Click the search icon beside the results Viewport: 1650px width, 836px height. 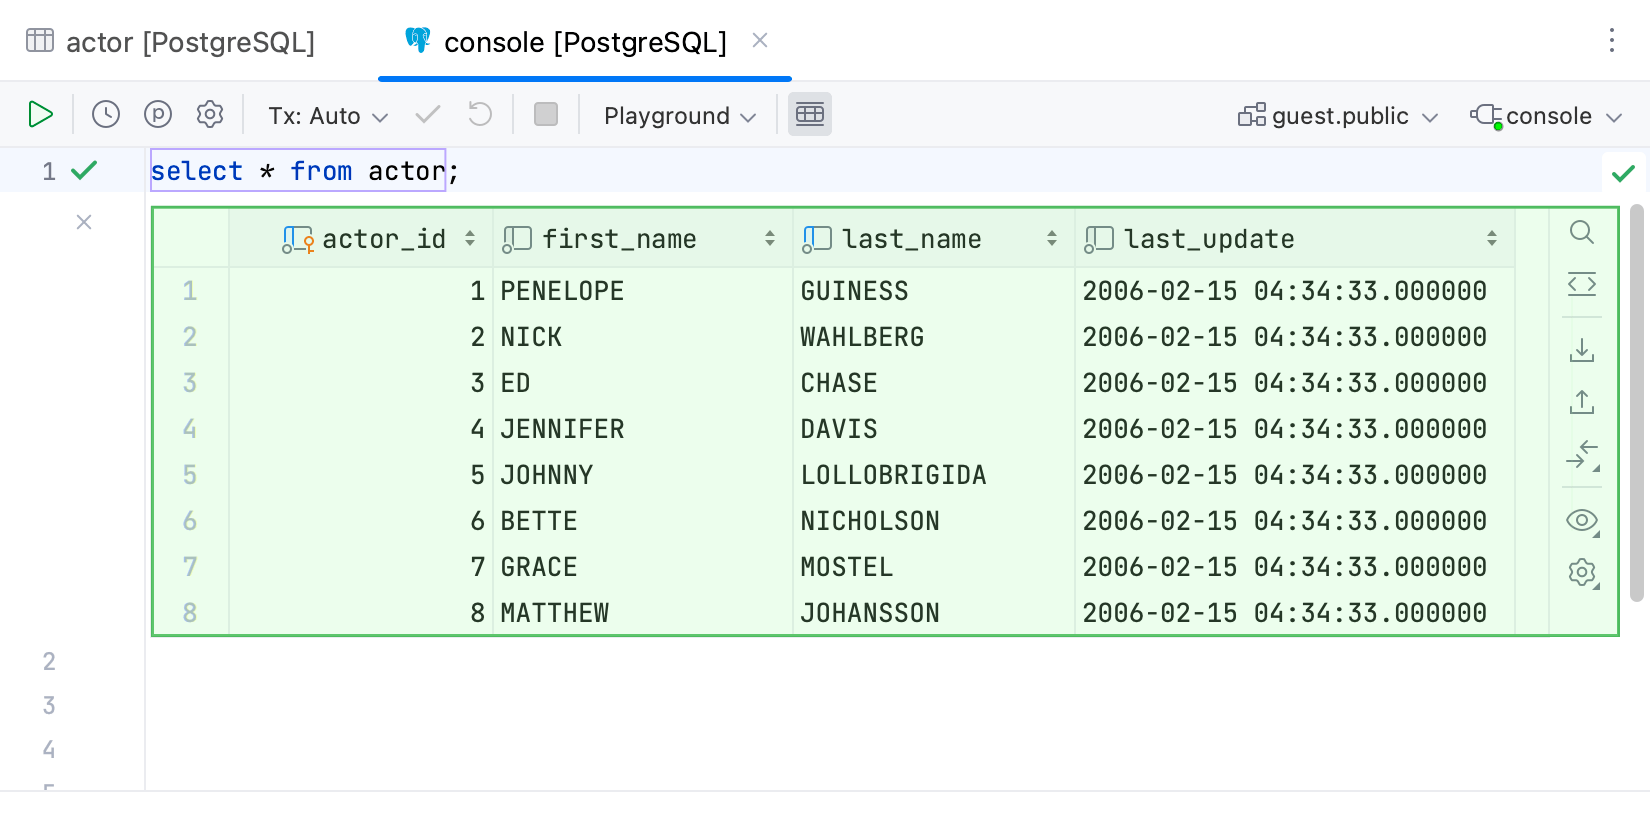[x=1582, y=233]
